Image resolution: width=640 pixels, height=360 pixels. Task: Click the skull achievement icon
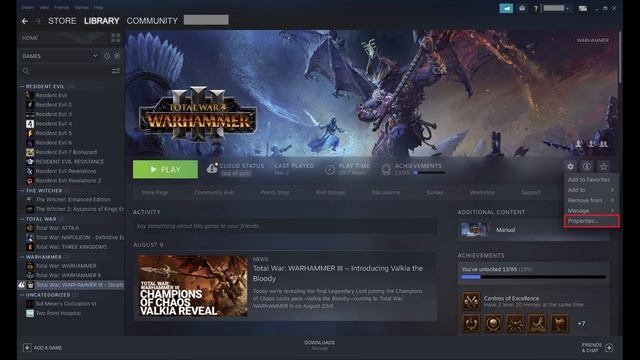tap(493, 324)
